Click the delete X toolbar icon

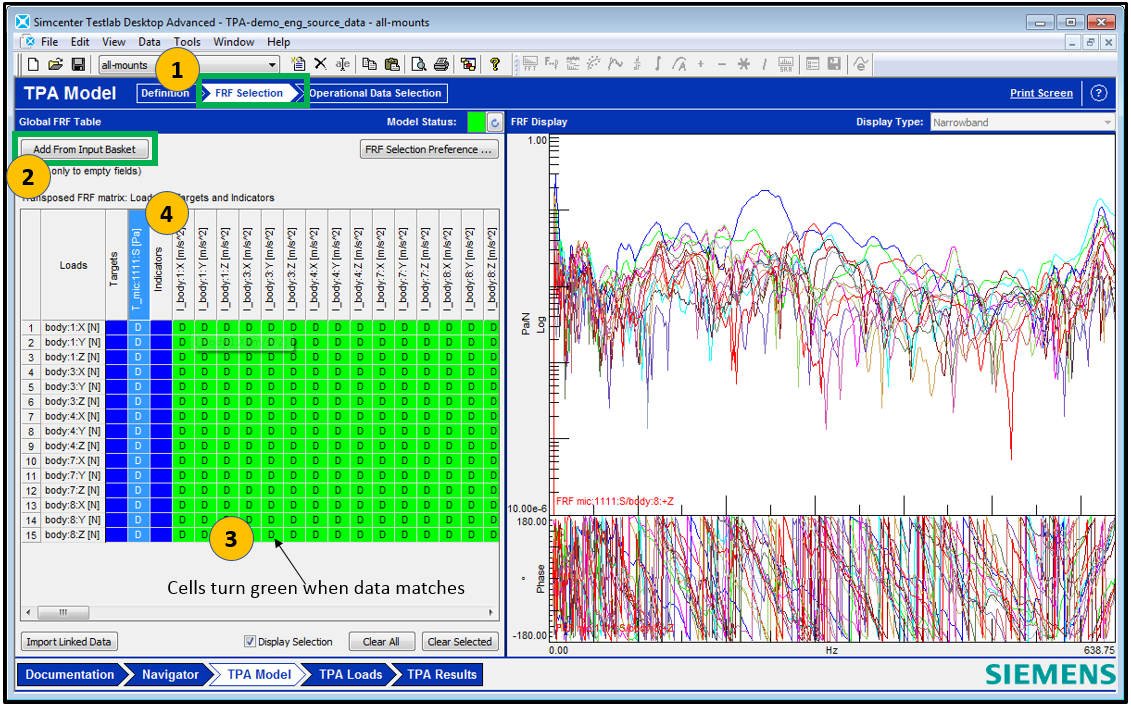click(x=321, y=64)
